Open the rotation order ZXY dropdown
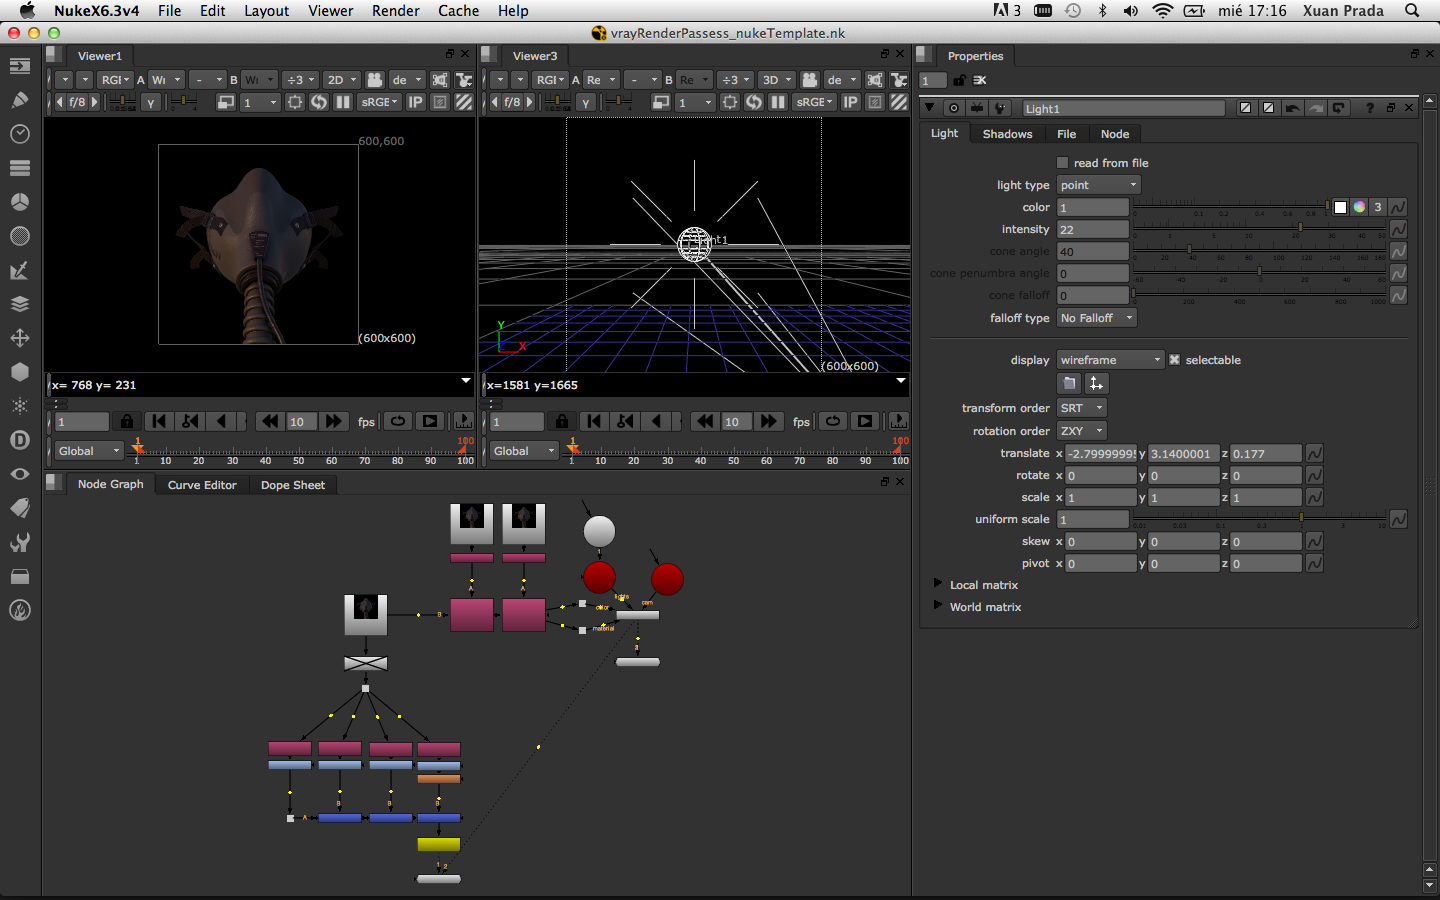1440x900 pixels. click(1081, 431)
